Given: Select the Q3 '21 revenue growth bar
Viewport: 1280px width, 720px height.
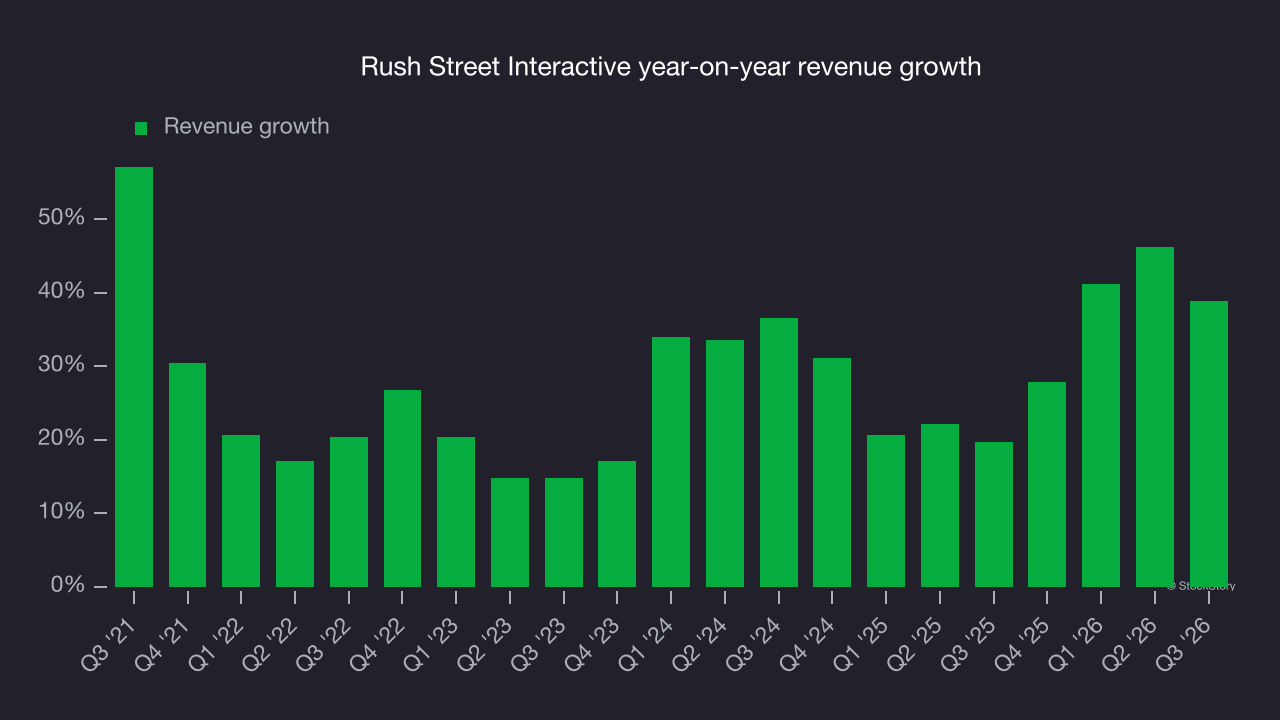Looking at the screenshot, I should (x=134, y=377).
